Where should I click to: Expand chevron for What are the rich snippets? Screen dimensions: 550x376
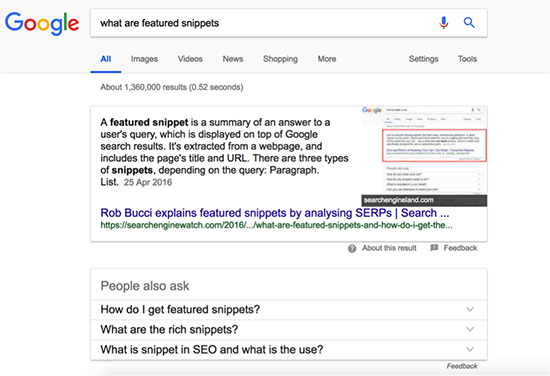pyautogui.click(x=470, y=329)
